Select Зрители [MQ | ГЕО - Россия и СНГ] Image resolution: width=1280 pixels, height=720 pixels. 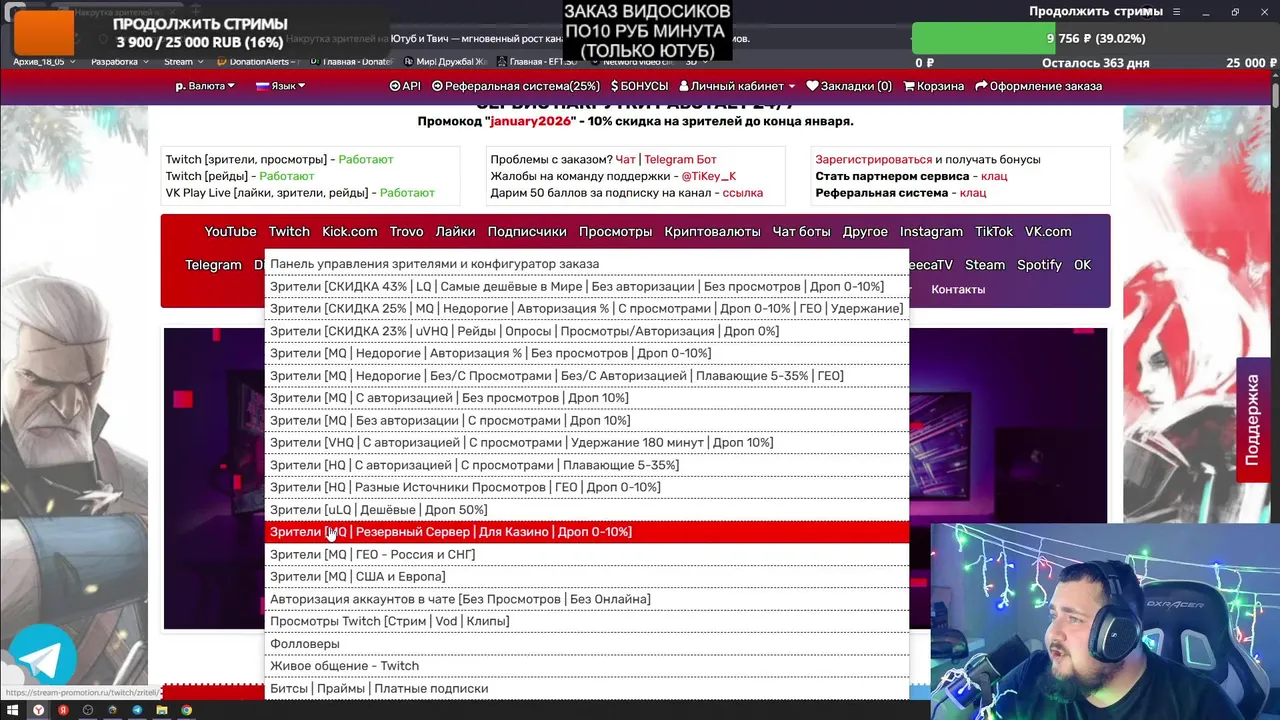[587, 554]
